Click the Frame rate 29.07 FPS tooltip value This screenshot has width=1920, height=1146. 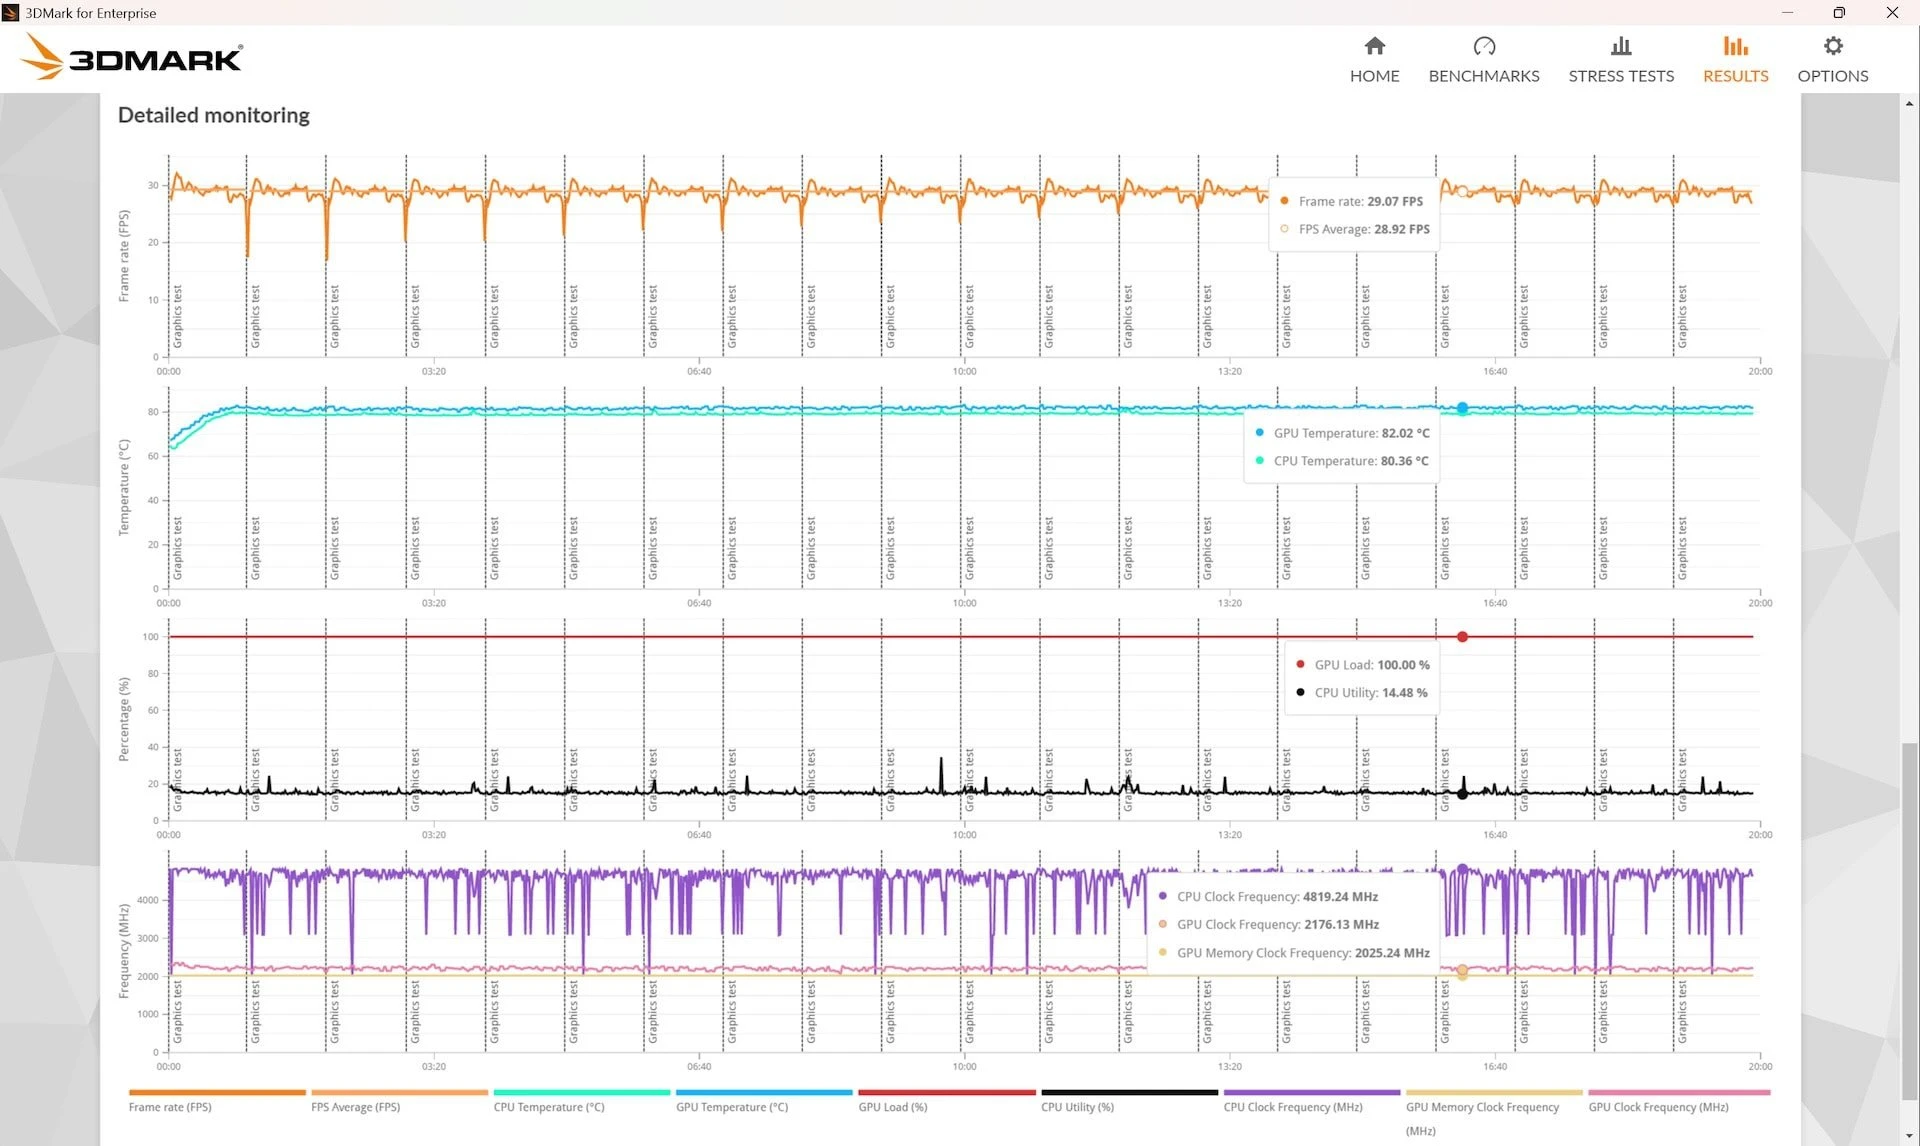click(x=1395, y=201)
